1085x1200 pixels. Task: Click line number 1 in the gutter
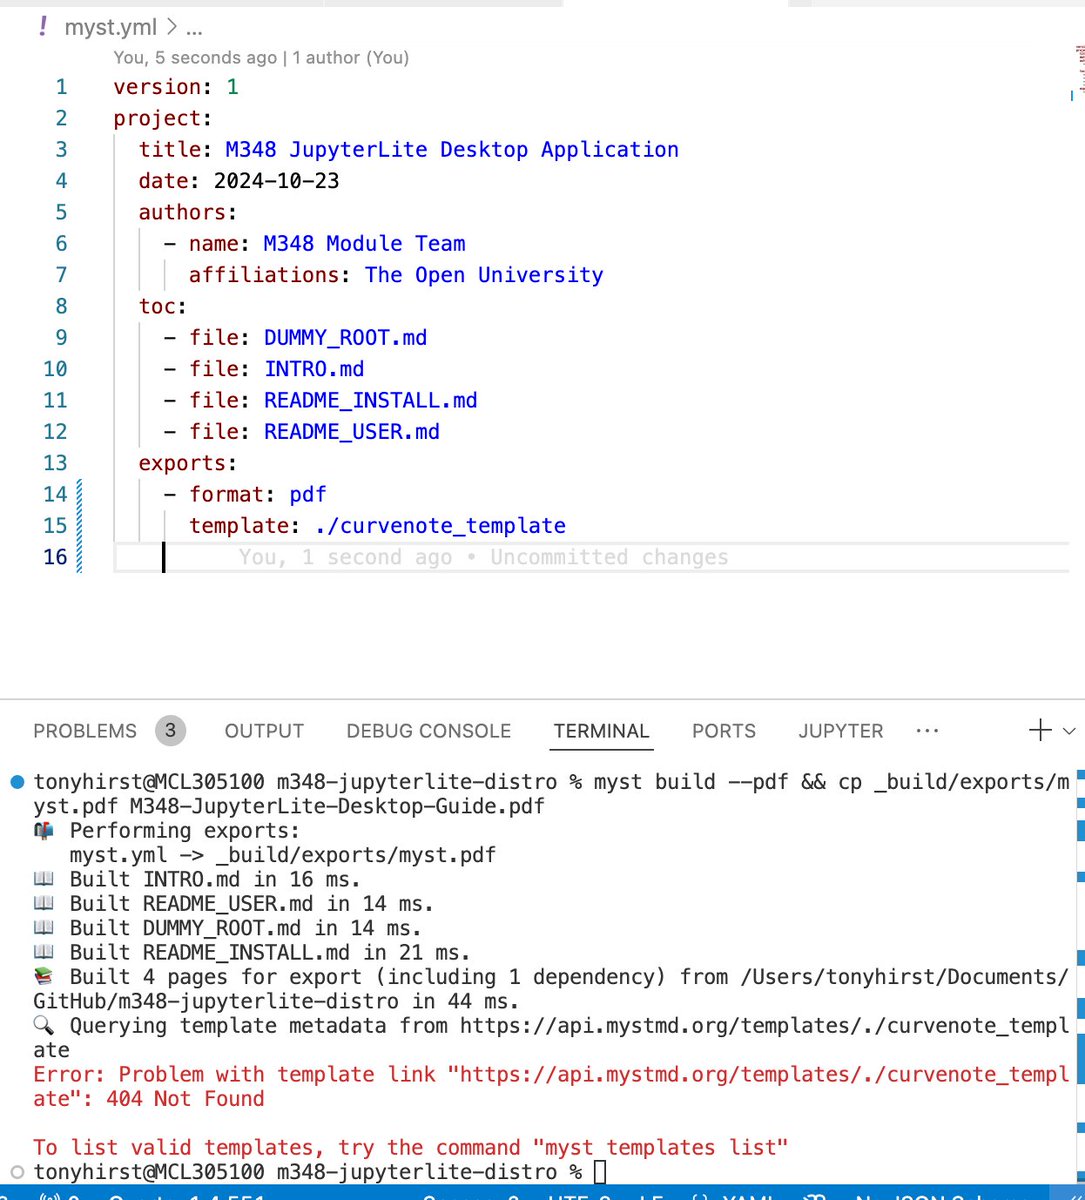click(x=62, y=87)
